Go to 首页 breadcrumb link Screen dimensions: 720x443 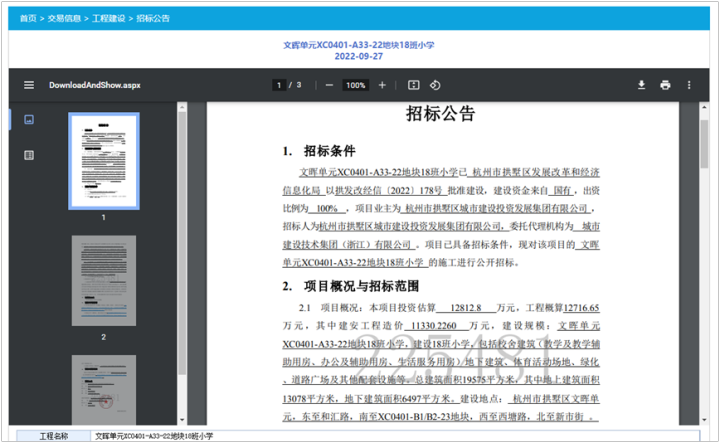[x=28, y=18]
